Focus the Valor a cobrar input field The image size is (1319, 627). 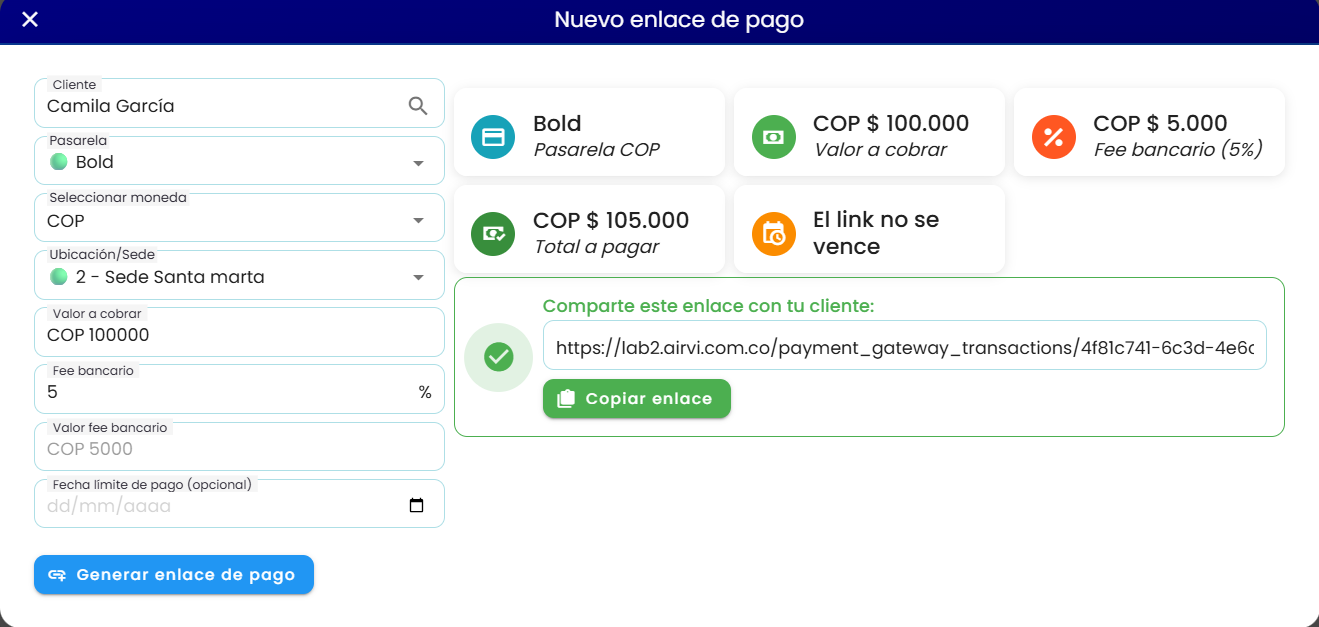click(x=239, y=333)
